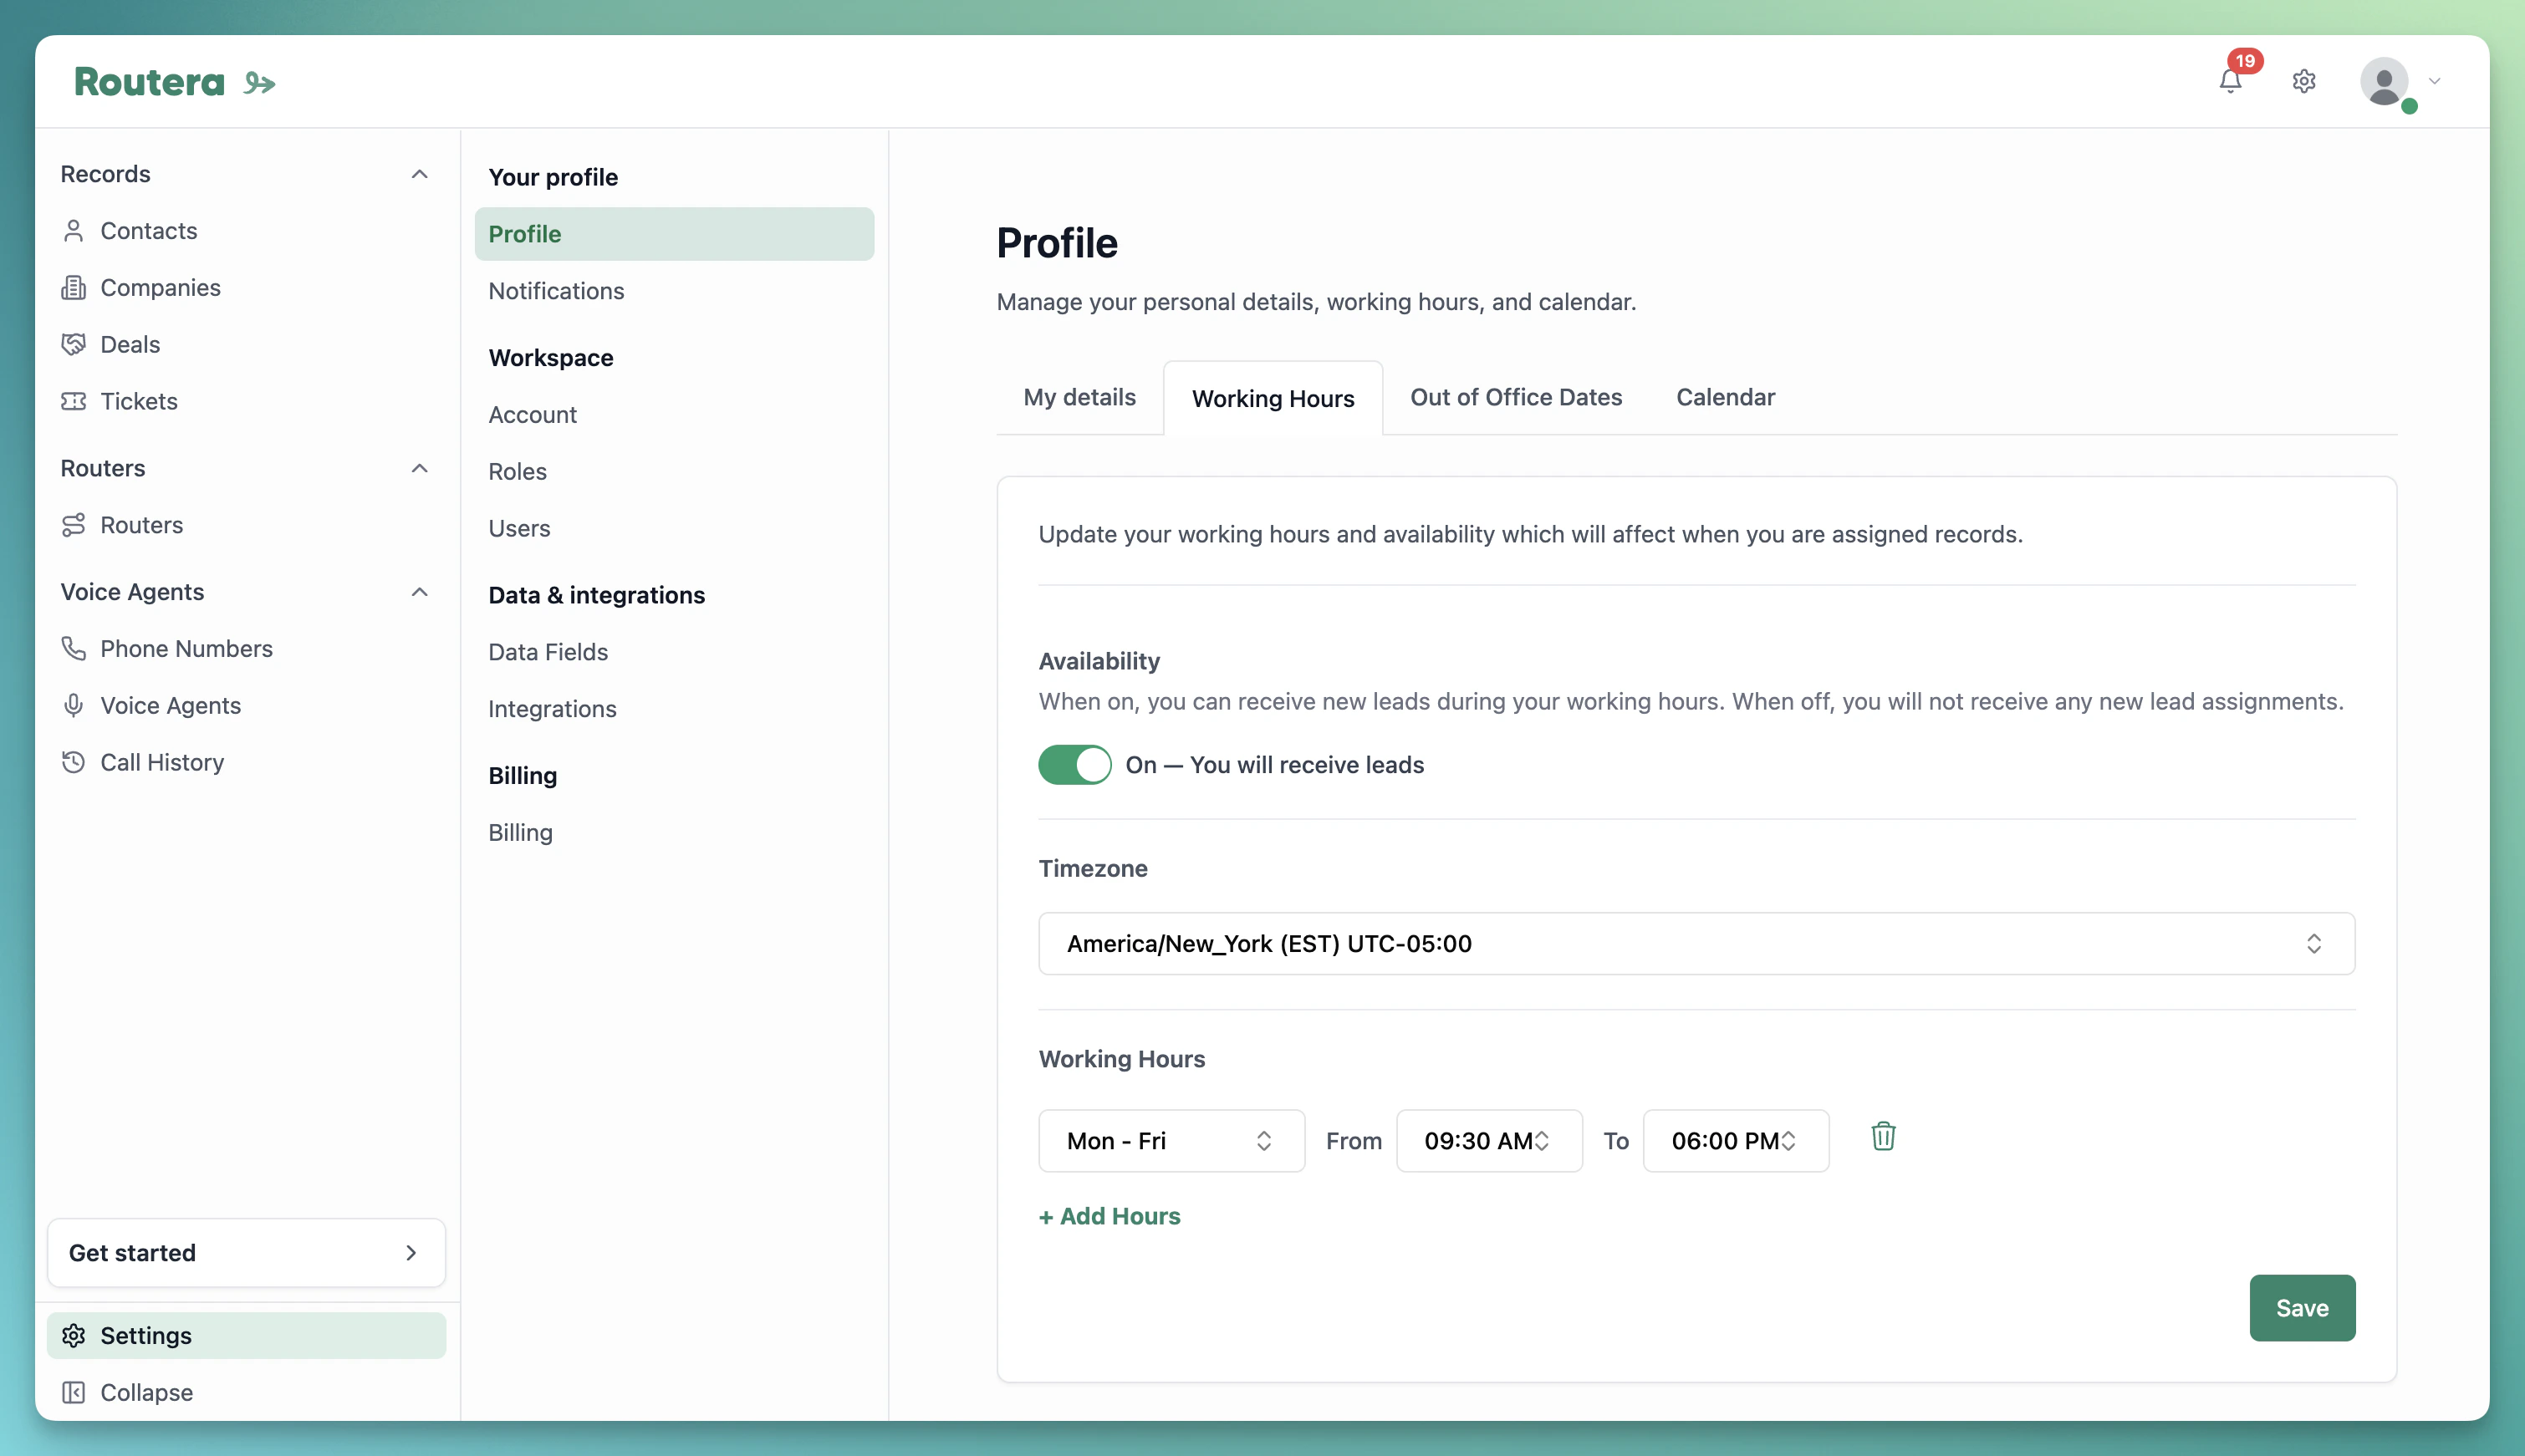Go to Companies
The width and height of the screenshot is (2525, 1456).
[x=160, y=288]
